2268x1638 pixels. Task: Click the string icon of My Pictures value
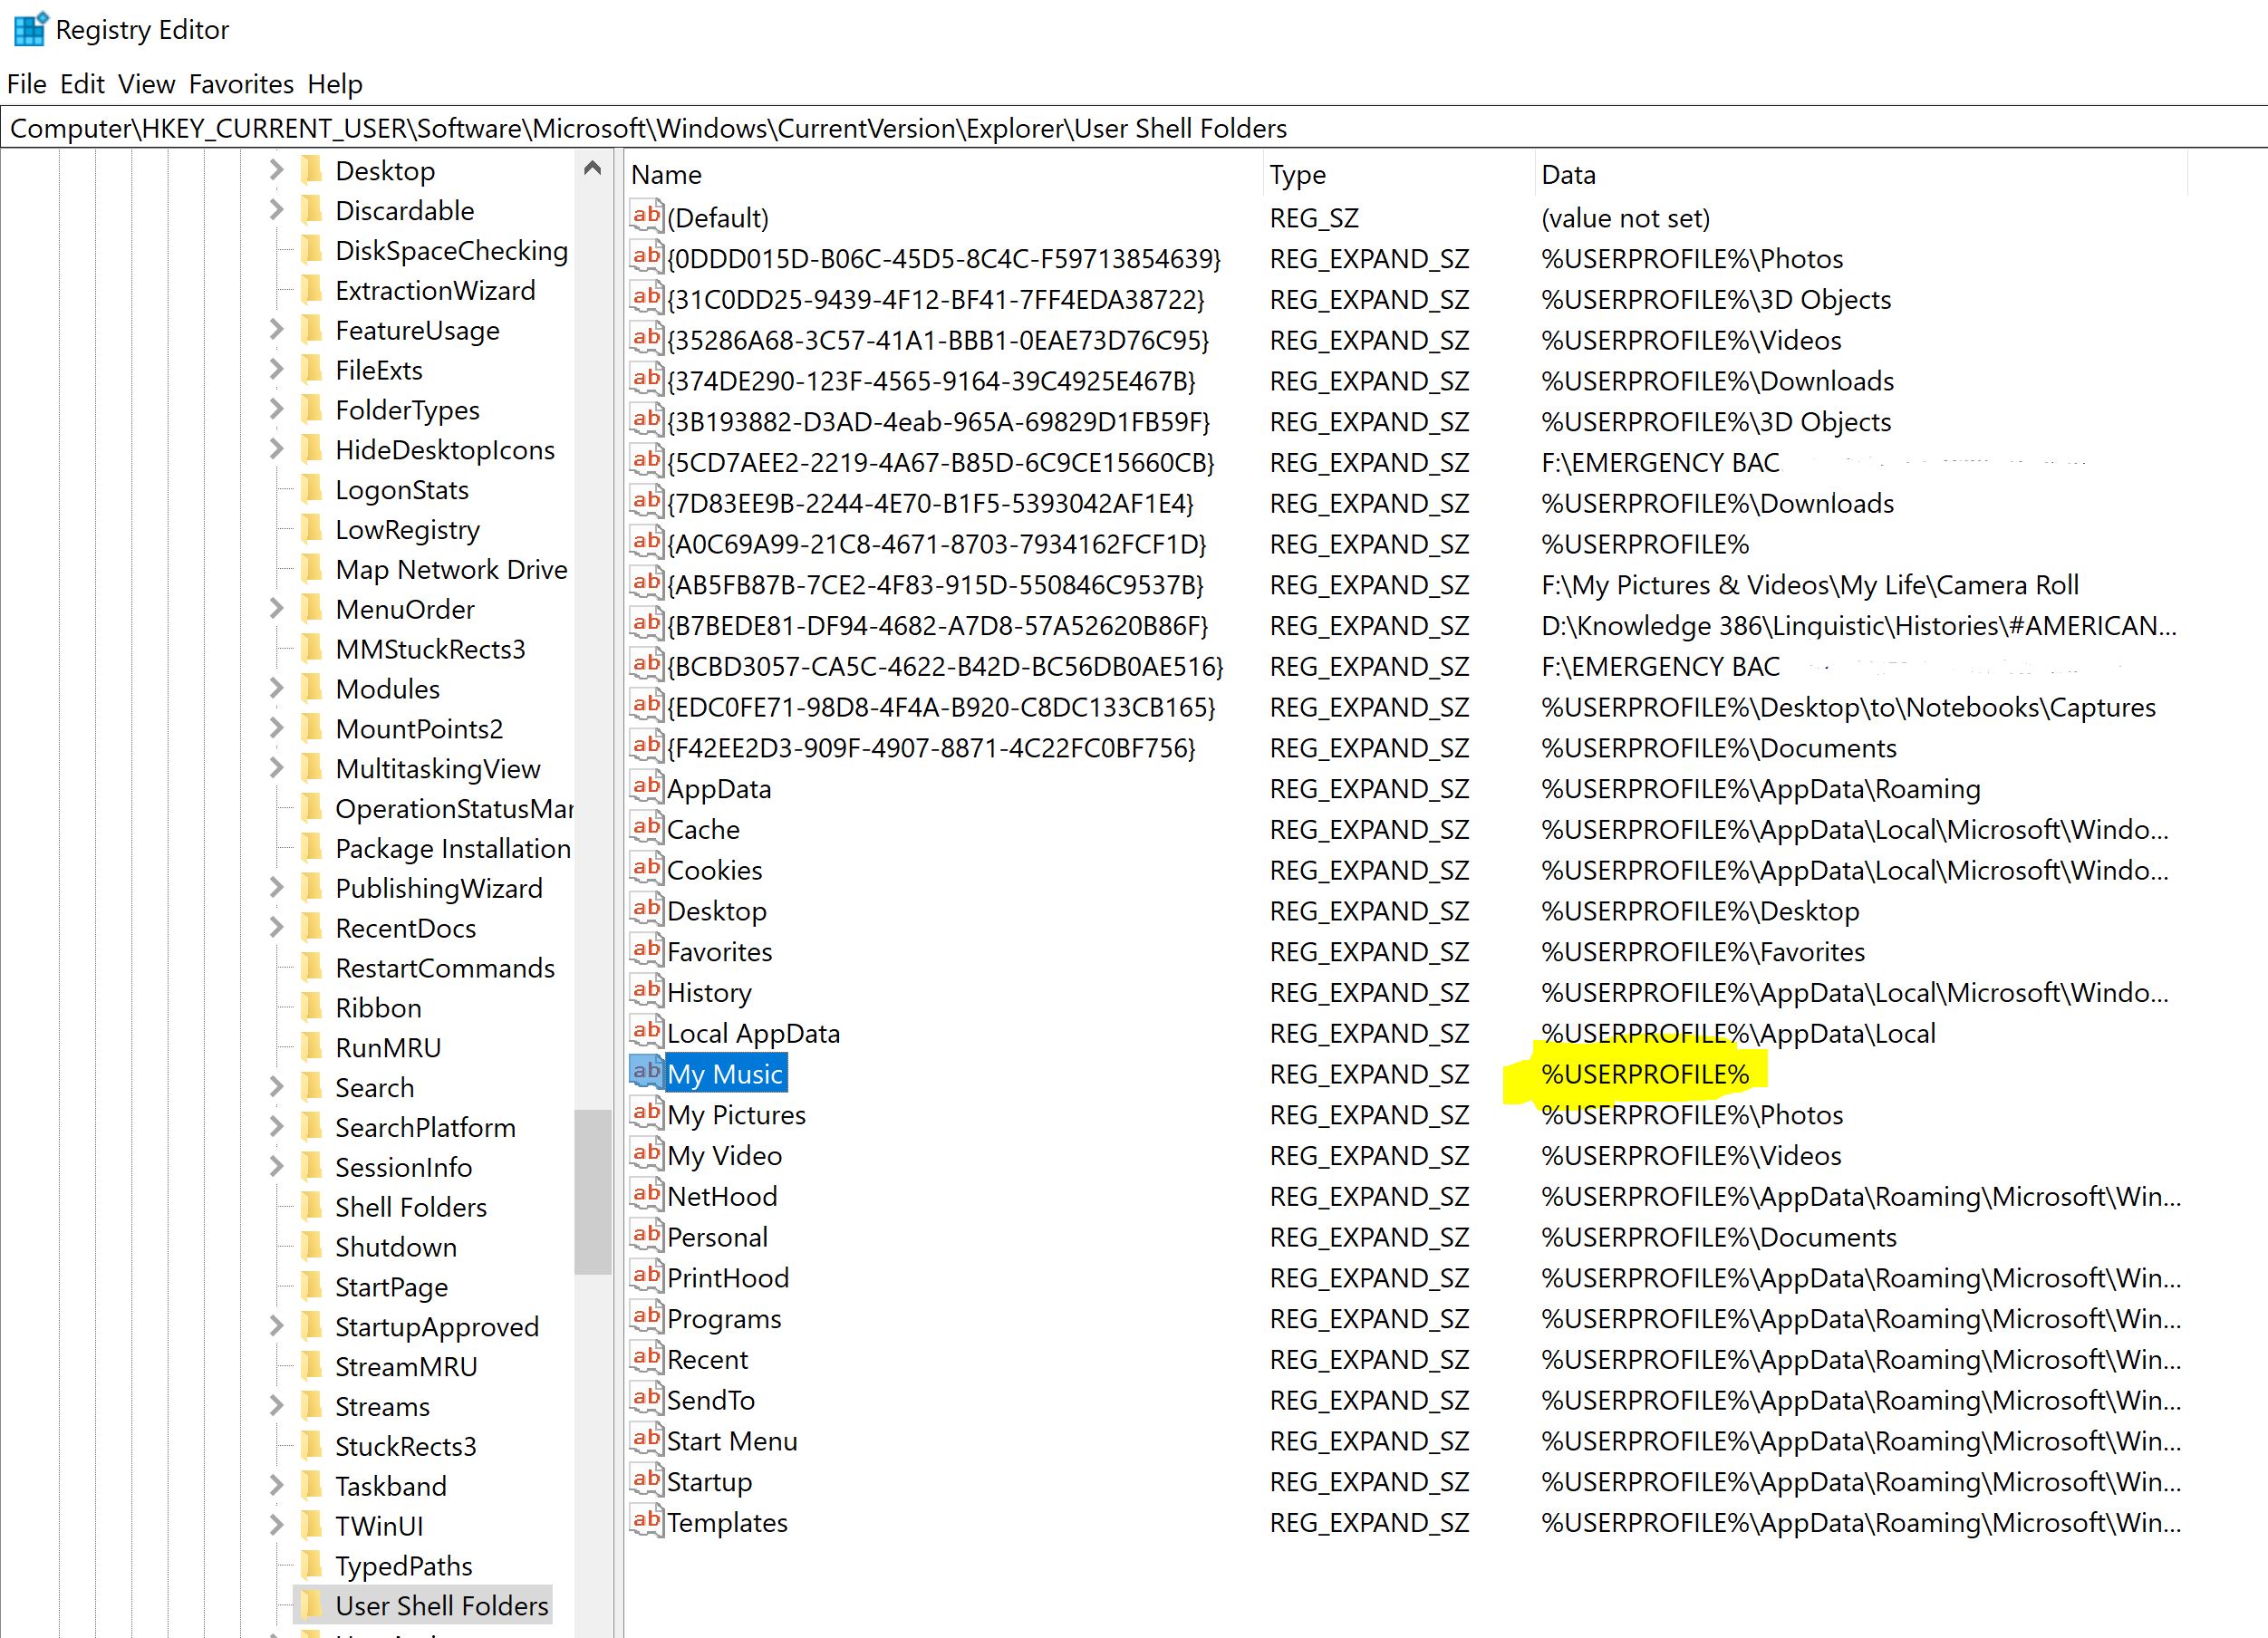click(646, 1112)
